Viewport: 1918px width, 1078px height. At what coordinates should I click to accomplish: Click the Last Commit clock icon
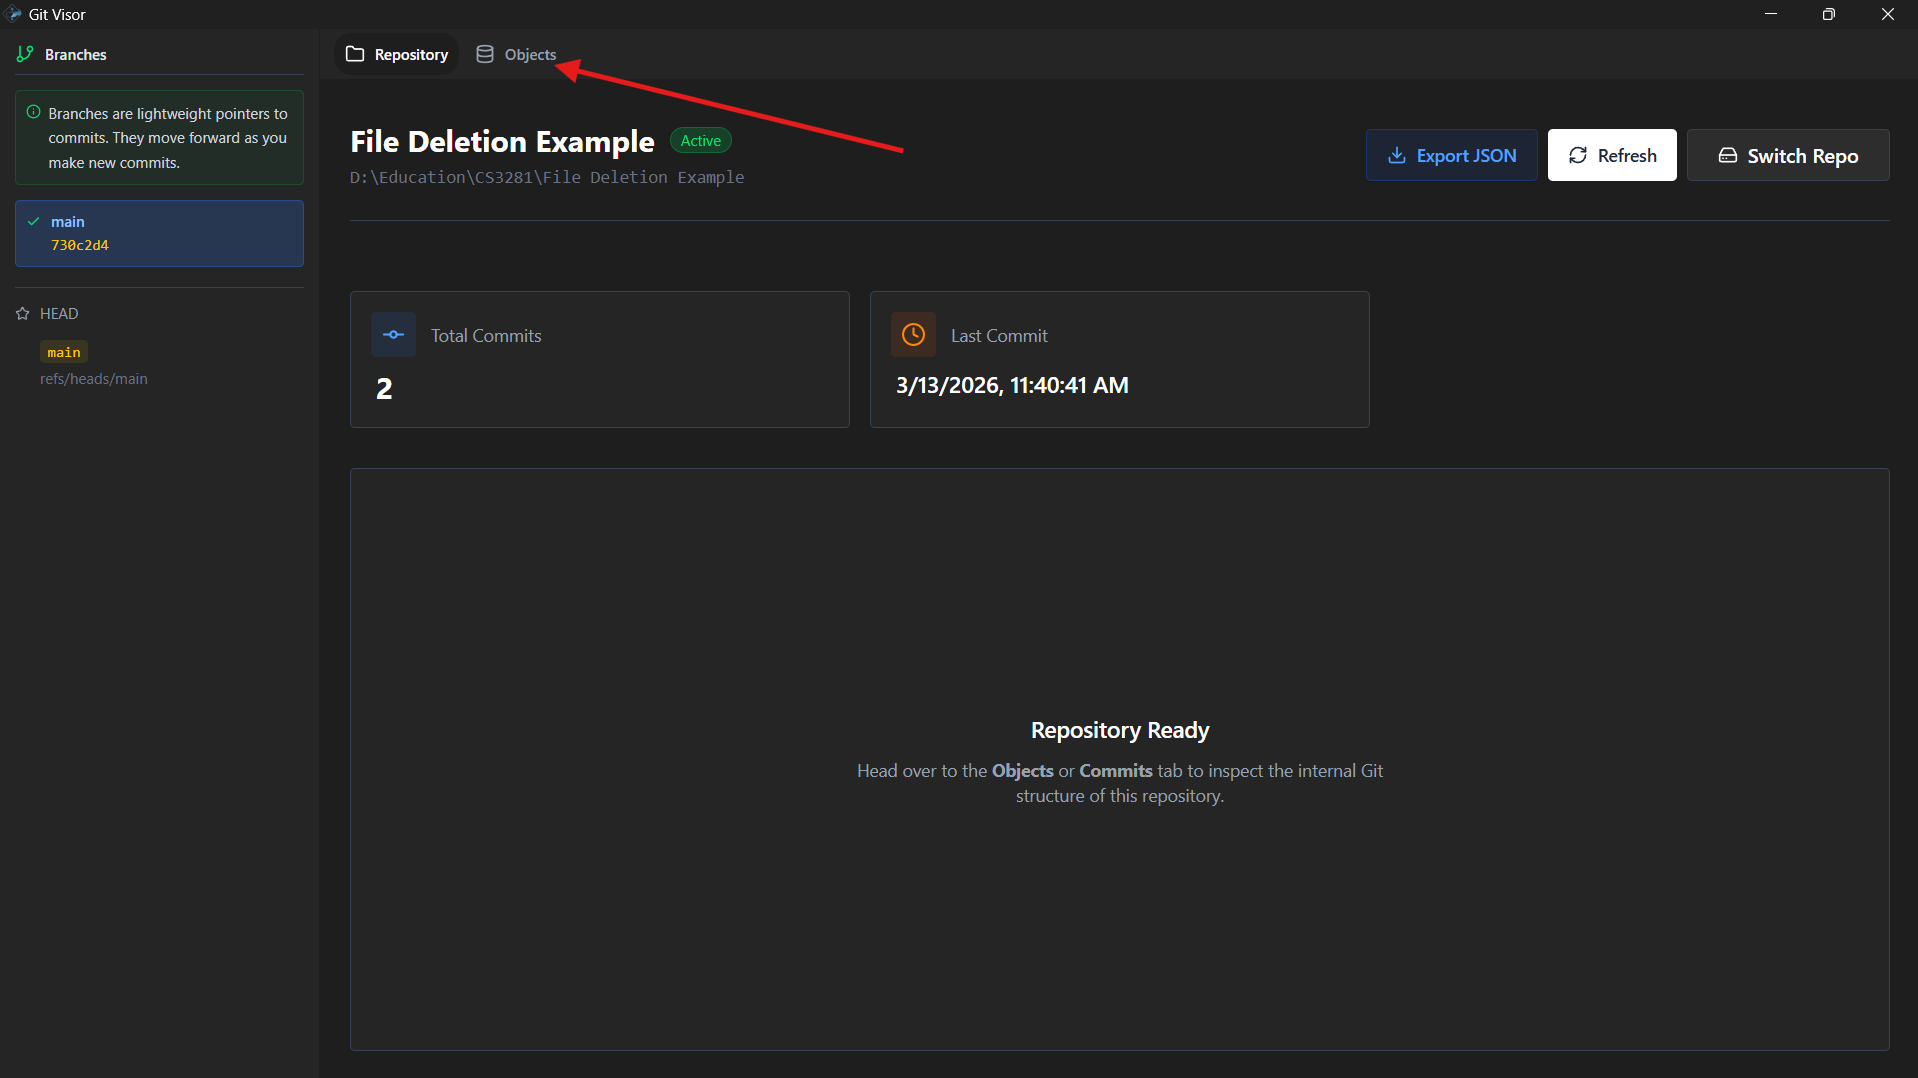coord(913,335)
